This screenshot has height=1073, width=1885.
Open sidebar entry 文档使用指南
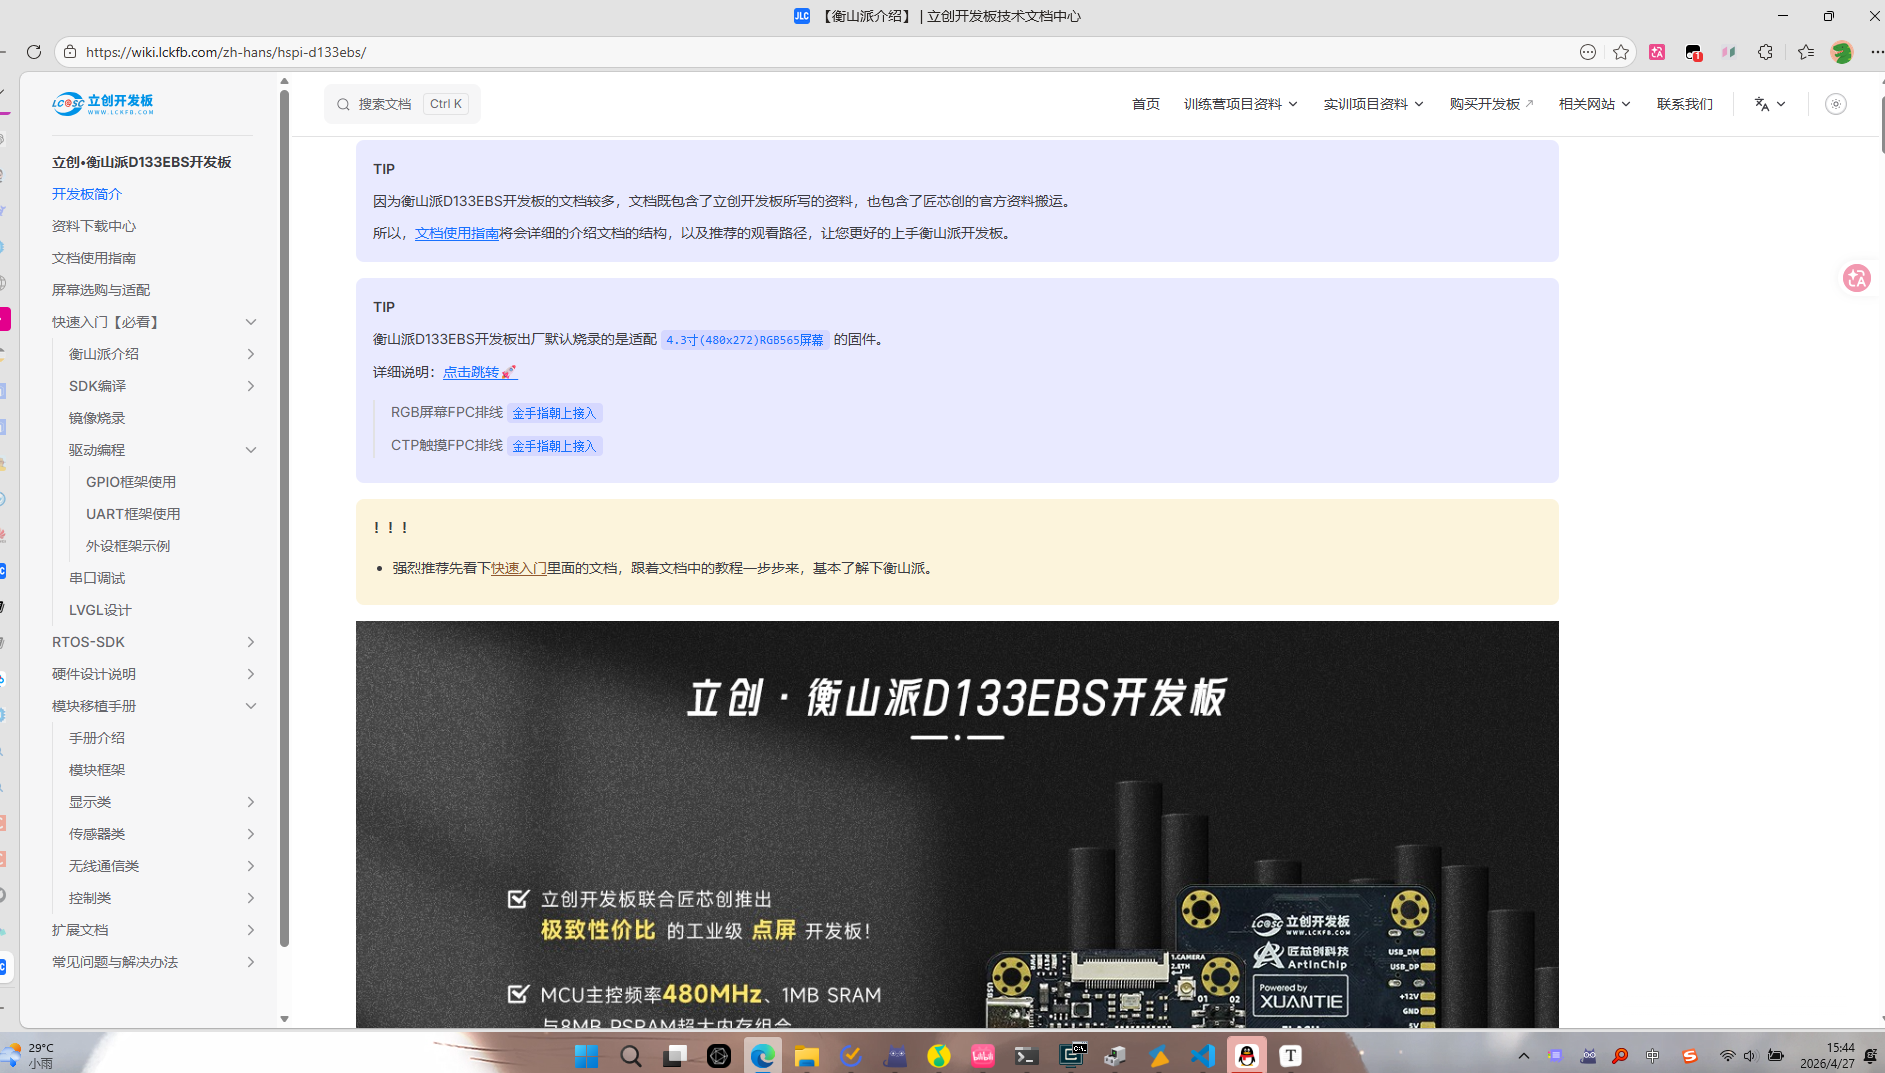pyautogui.click(x=94, y=258)
